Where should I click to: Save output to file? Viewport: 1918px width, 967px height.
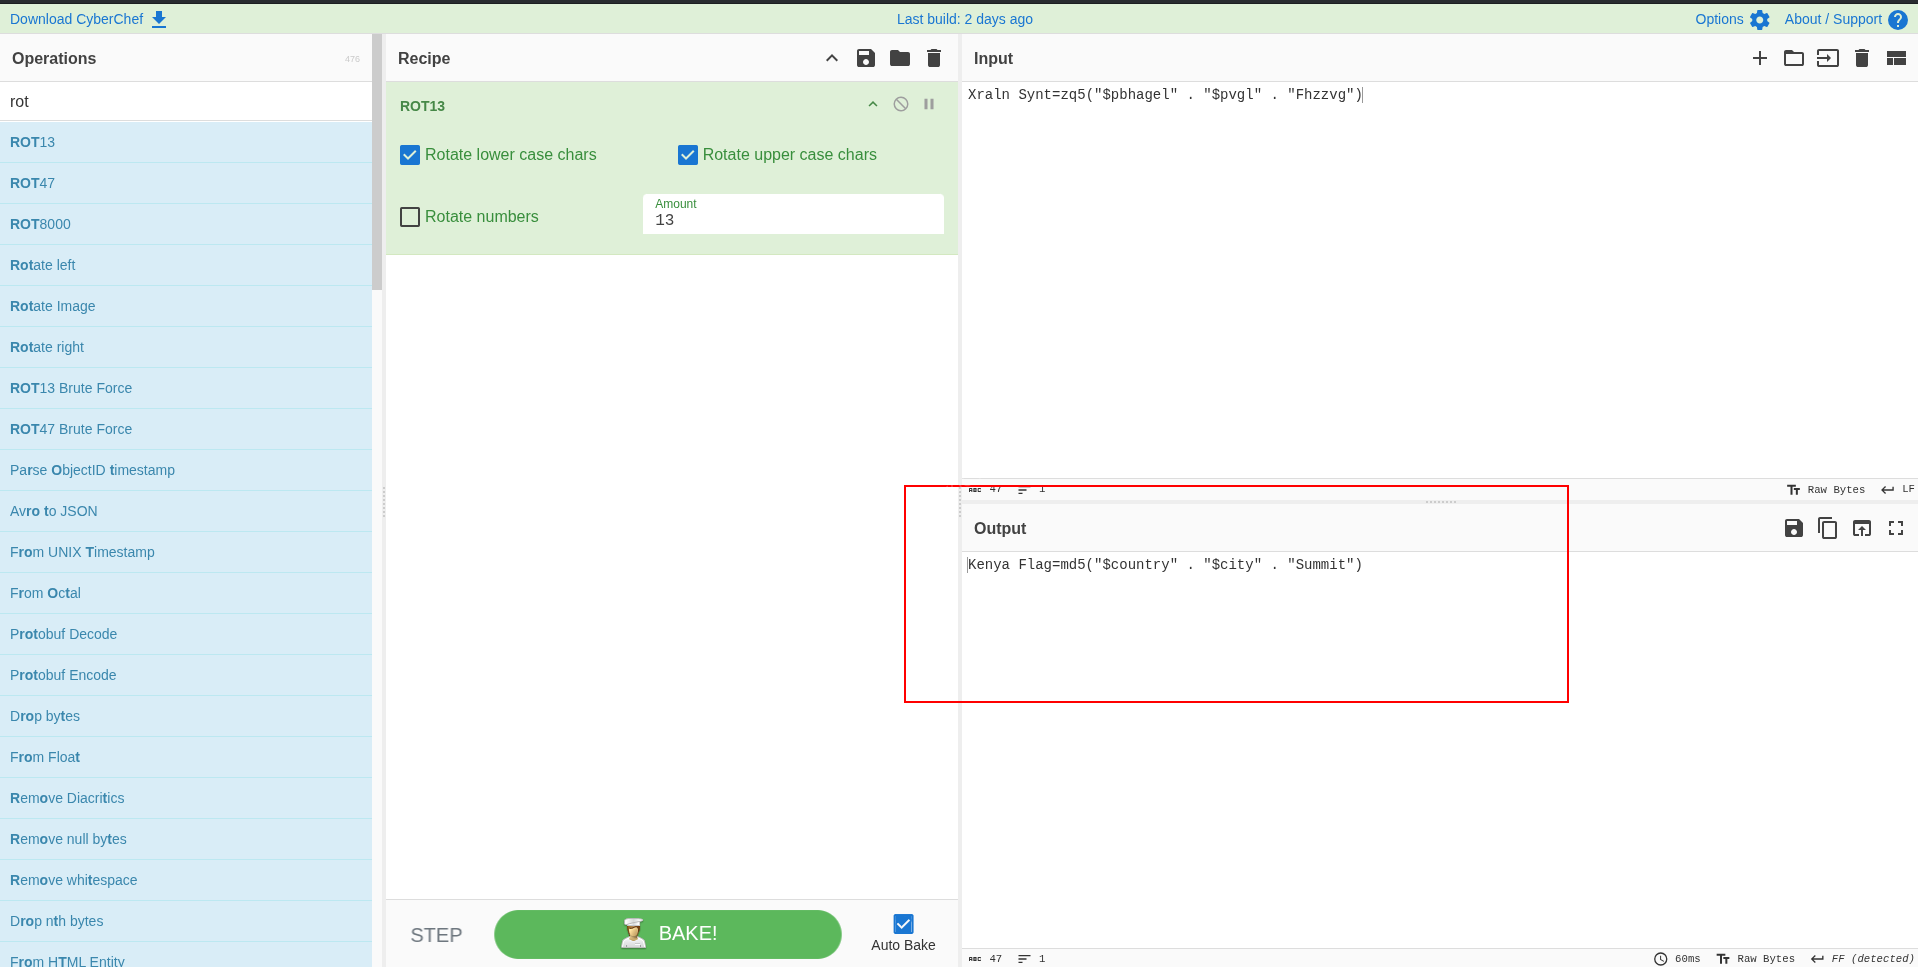click(x=1794, y=528)
